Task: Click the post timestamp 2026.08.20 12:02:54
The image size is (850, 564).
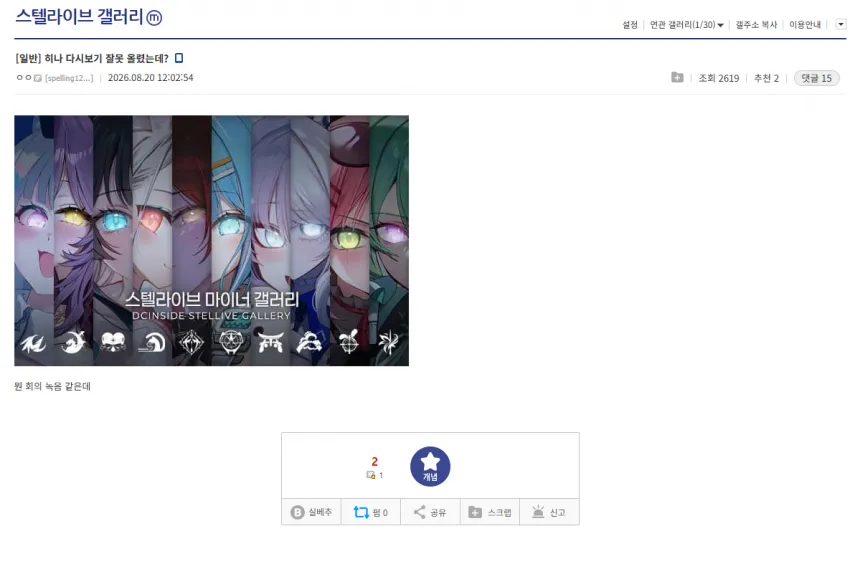Action: click(x=150, y=78)
